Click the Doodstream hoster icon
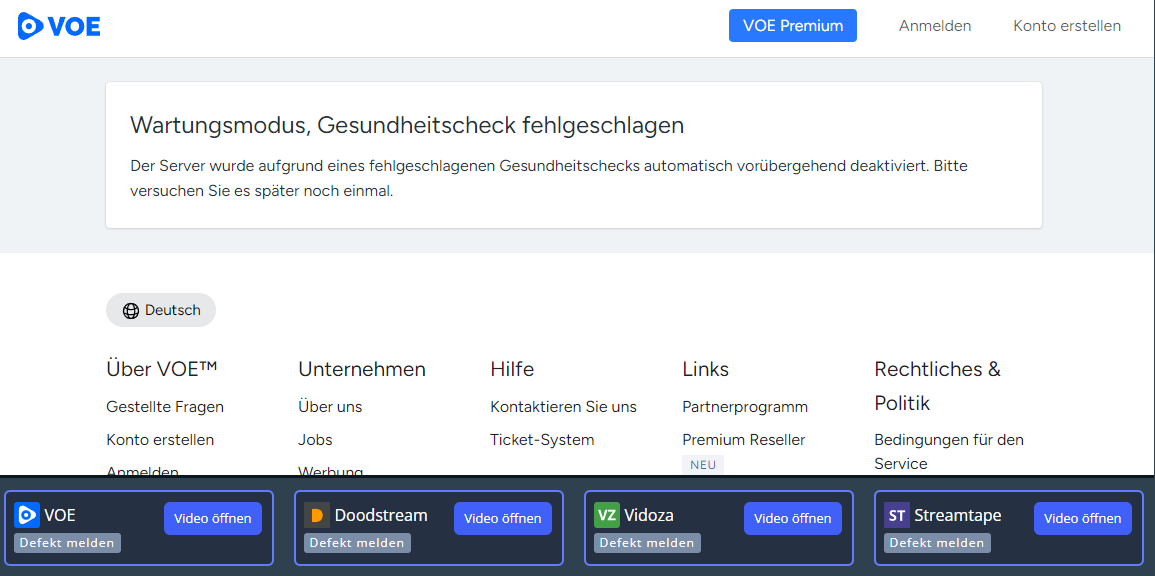The image size is (1155, 576). 317,515
